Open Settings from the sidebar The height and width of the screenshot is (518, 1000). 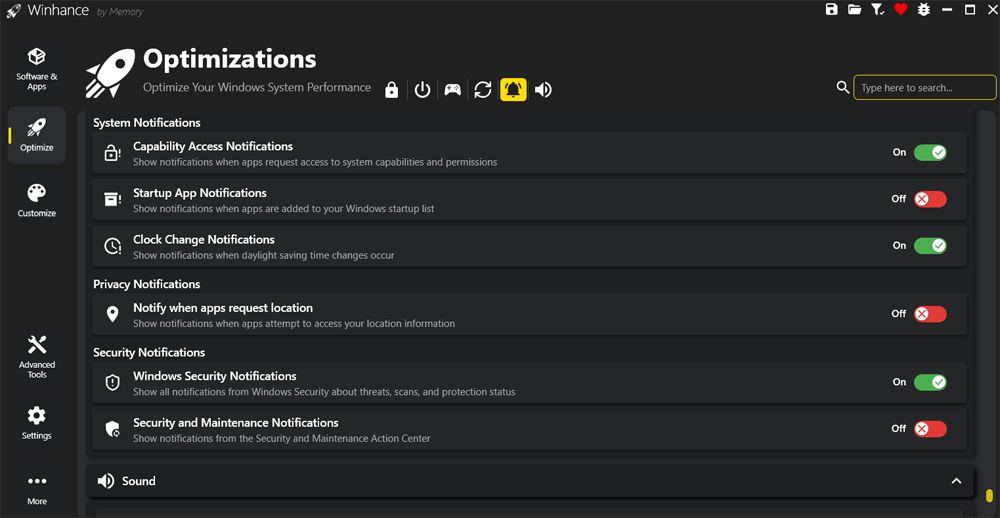37,422
